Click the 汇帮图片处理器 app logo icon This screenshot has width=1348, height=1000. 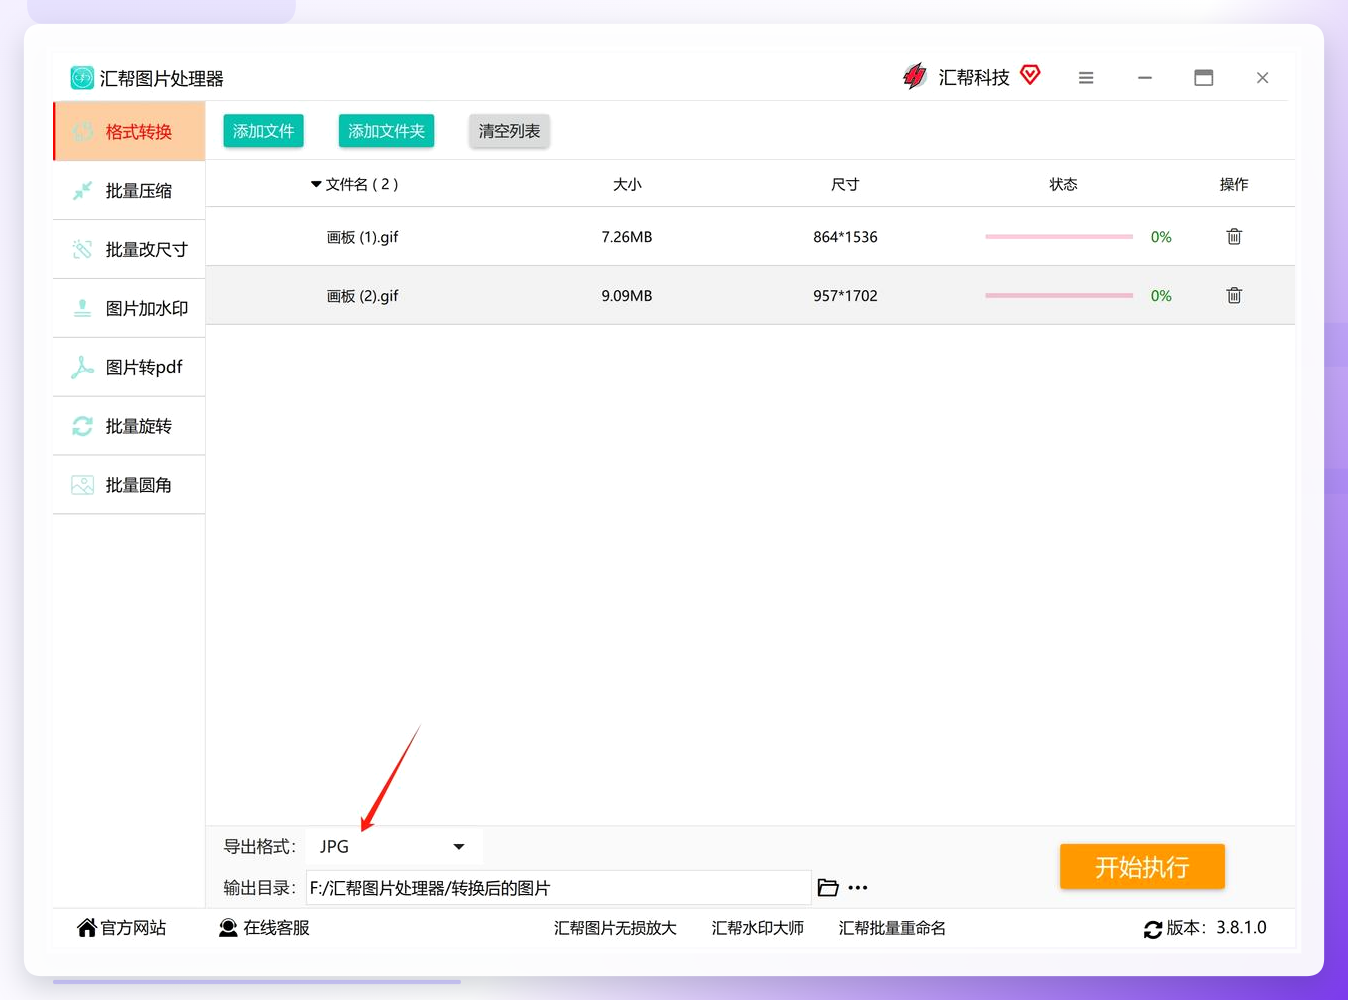82,78
